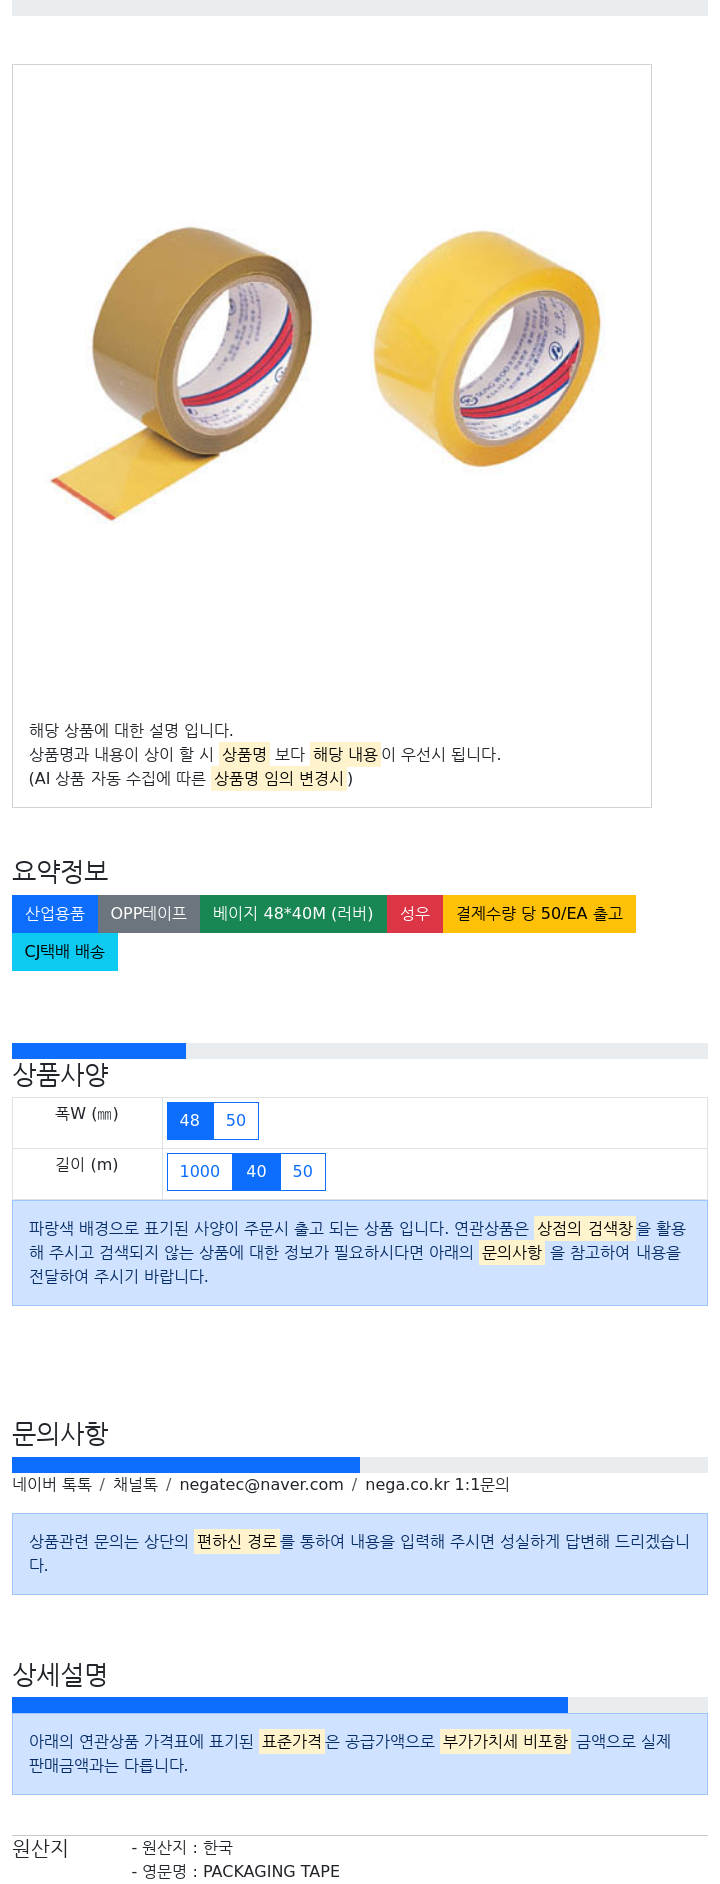Click the highlighted 상점의 검색창 text
720x1884 pixels.
[x=585, y=1228]
